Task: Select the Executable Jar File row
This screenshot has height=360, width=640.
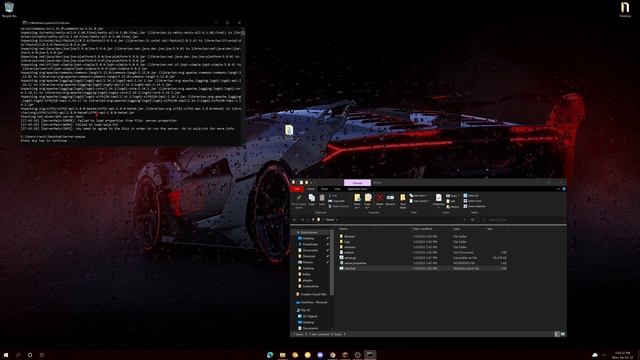Action: 422,258
